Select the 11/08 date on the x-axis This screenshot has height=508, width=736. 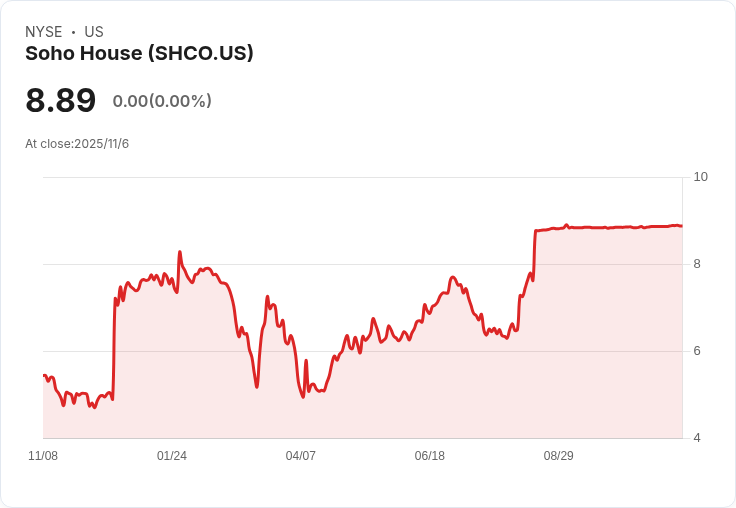coord(43,456)
